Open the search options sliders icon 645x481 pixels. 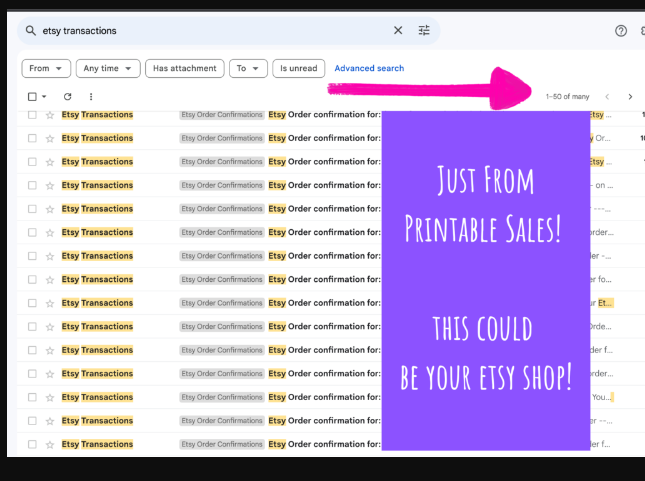click(424, 30)
